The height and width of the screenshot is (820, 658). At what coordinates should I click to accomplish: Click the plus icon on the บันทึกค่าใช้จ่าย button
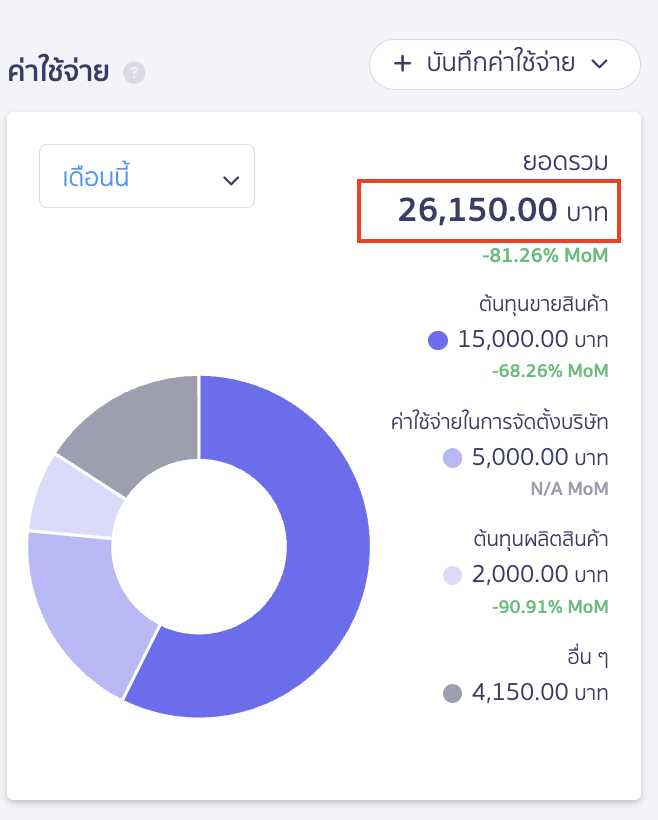pyautogui.click(x=399, y=64)
